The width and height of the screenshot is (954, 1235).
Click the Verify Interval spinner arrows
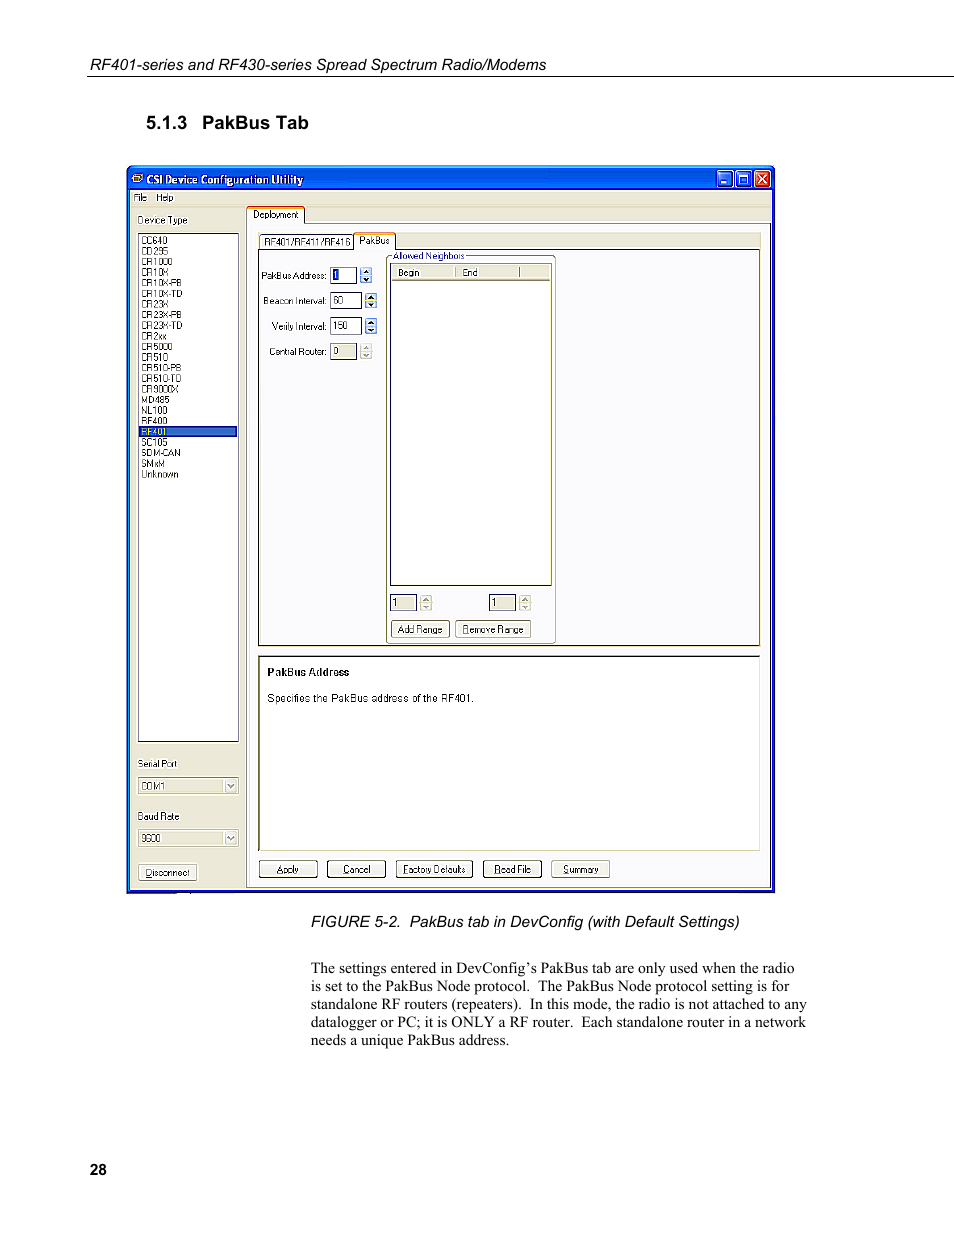pyautogui.click(x=371, y=326)
